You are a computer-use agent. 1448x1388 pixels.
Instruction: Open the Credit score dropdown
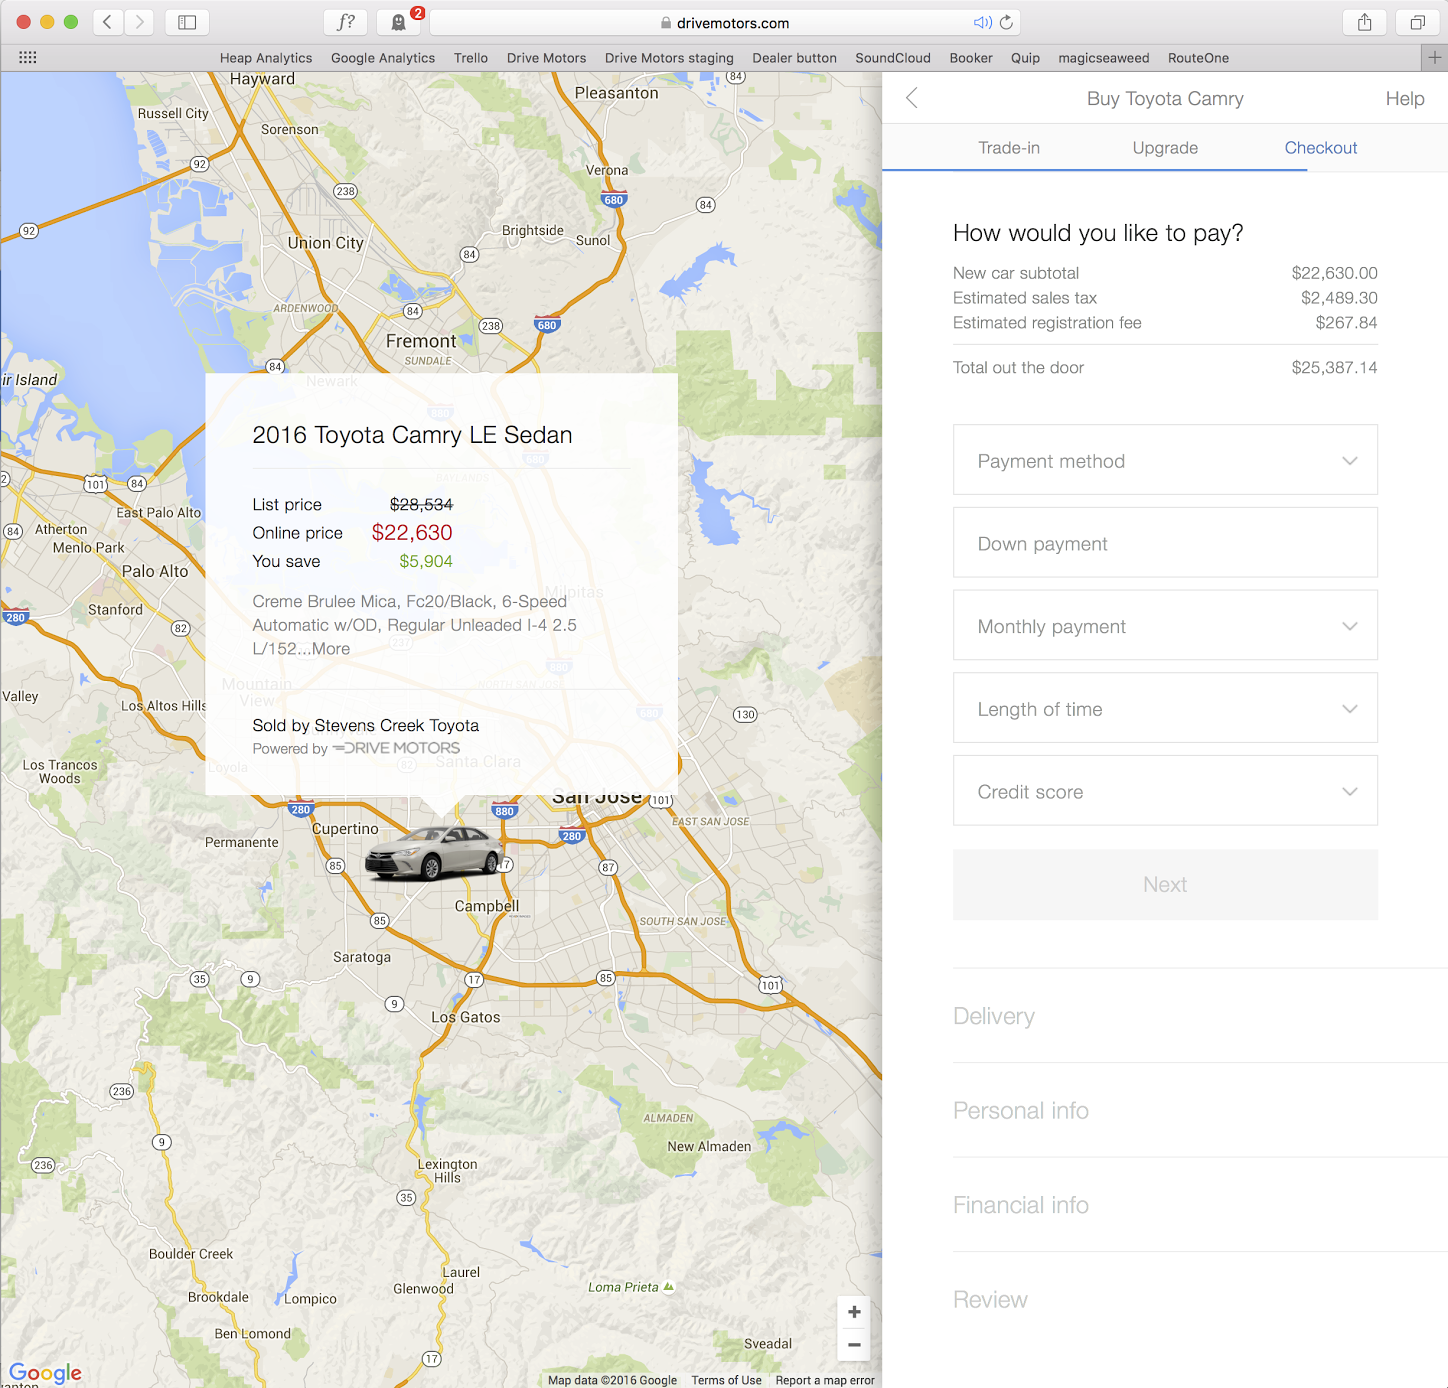tap(1165, 791)
